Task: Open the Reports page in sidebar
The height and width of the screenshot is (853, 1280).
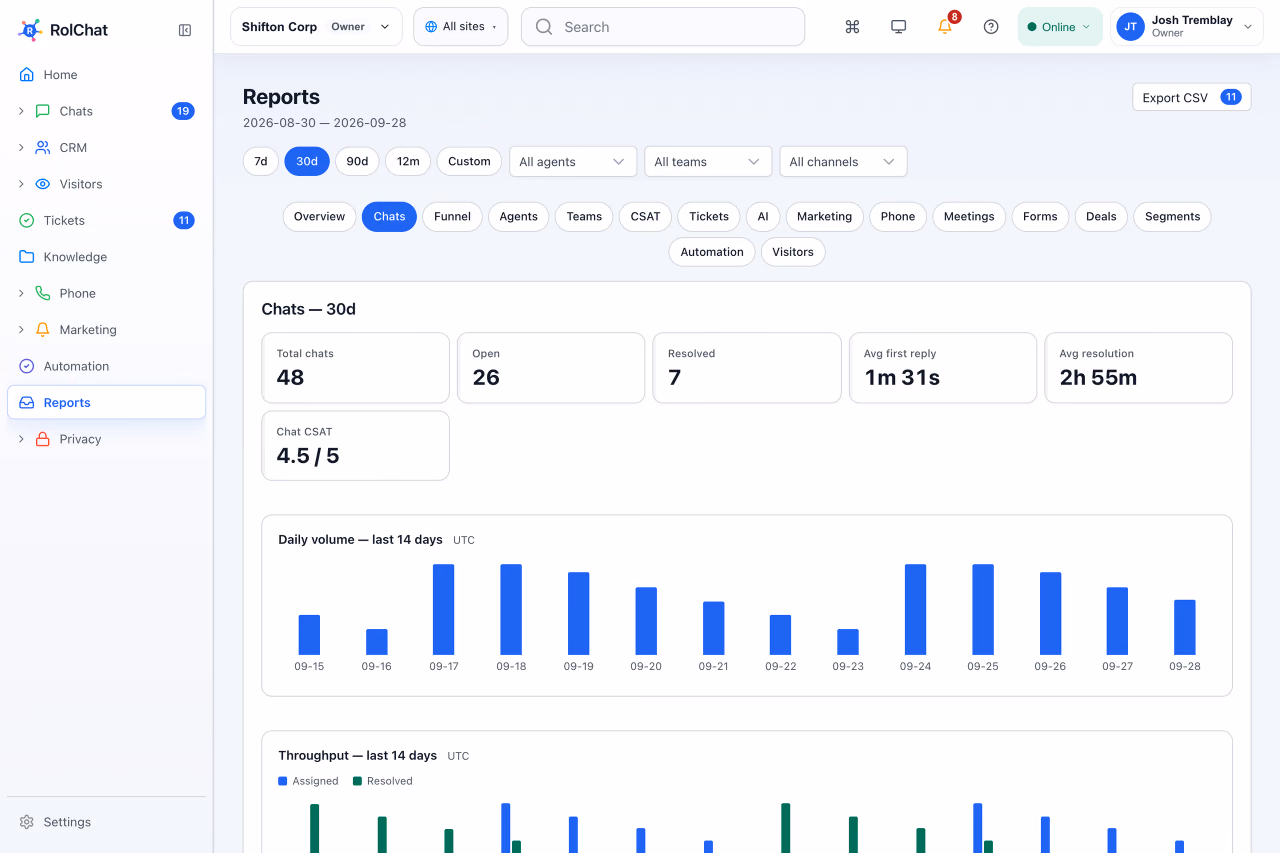Action: (106, 403)
